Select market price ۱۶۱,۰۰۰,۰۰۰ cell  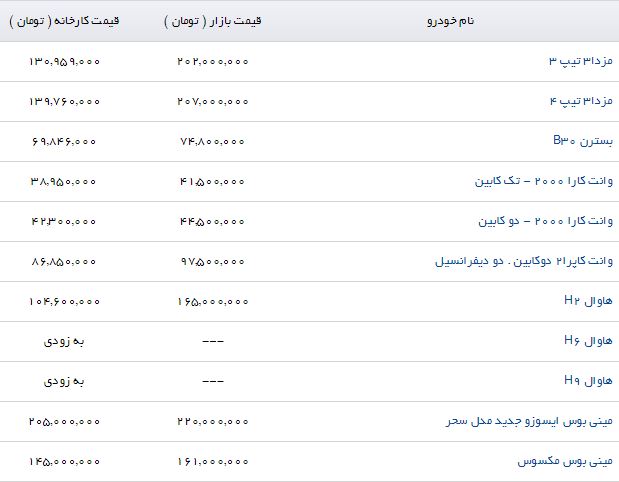pyautogui.click(x=213, y=461)
